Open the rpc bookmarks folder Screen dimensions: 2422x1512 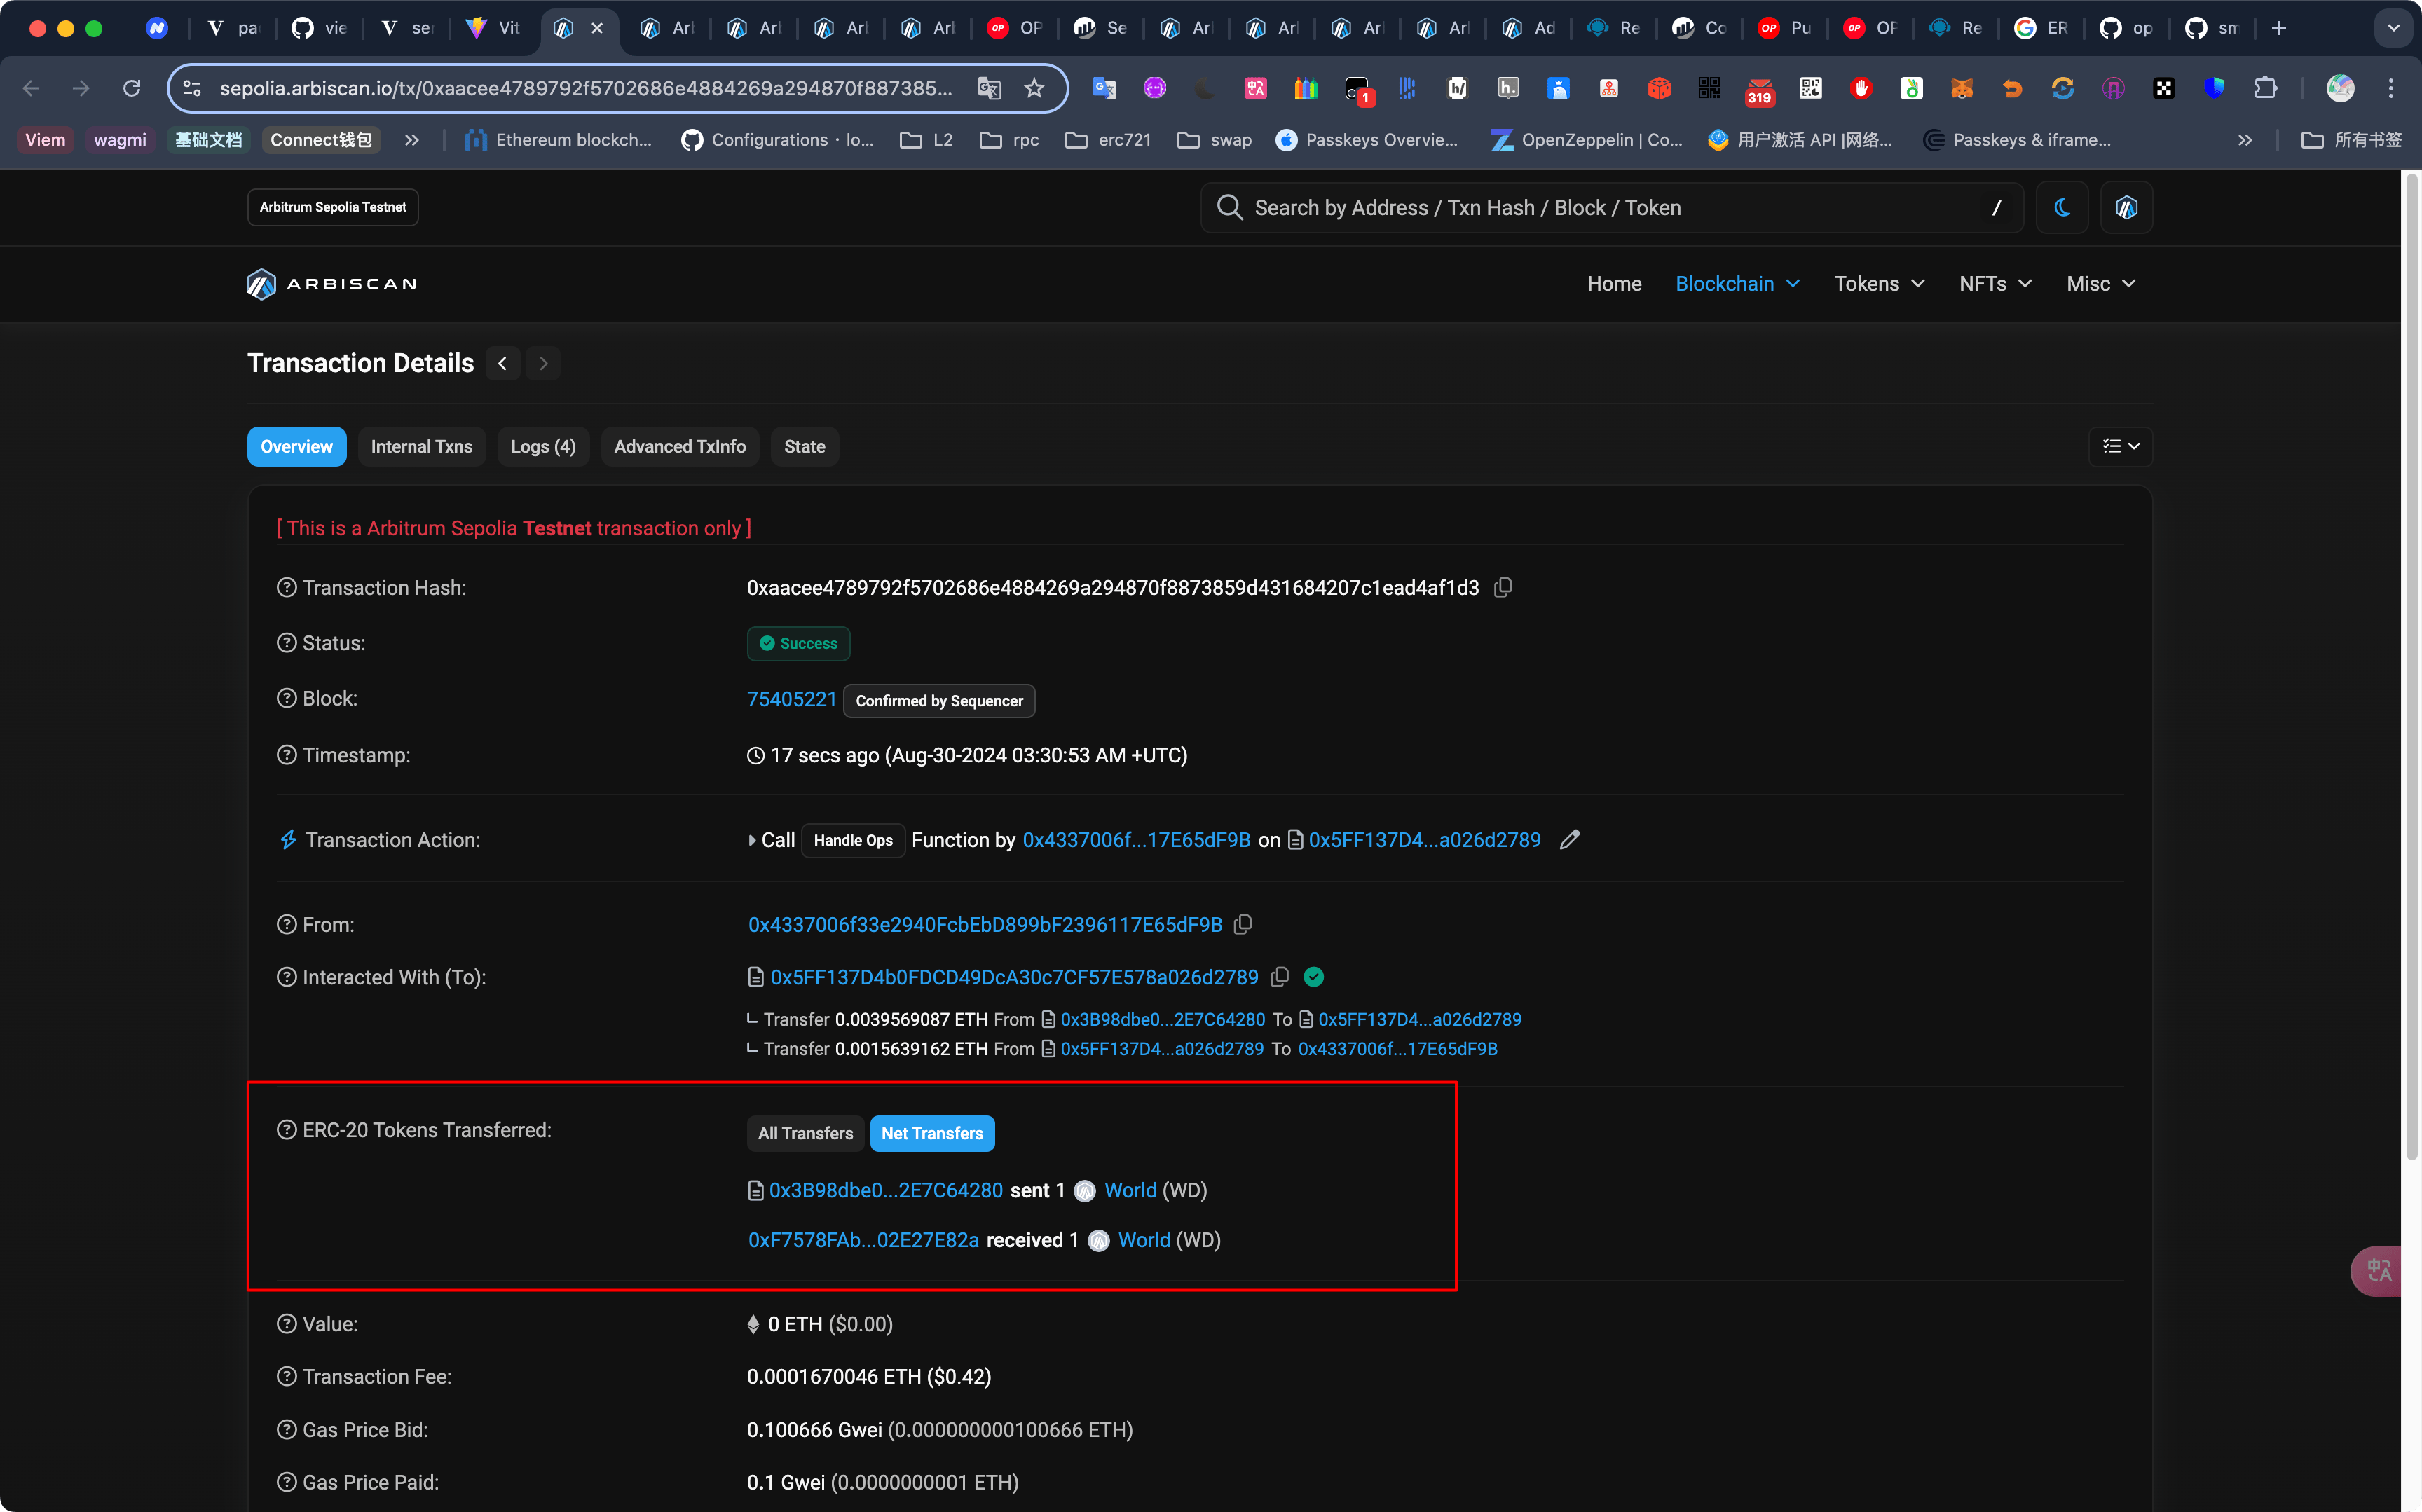[x=1010, y=140]
